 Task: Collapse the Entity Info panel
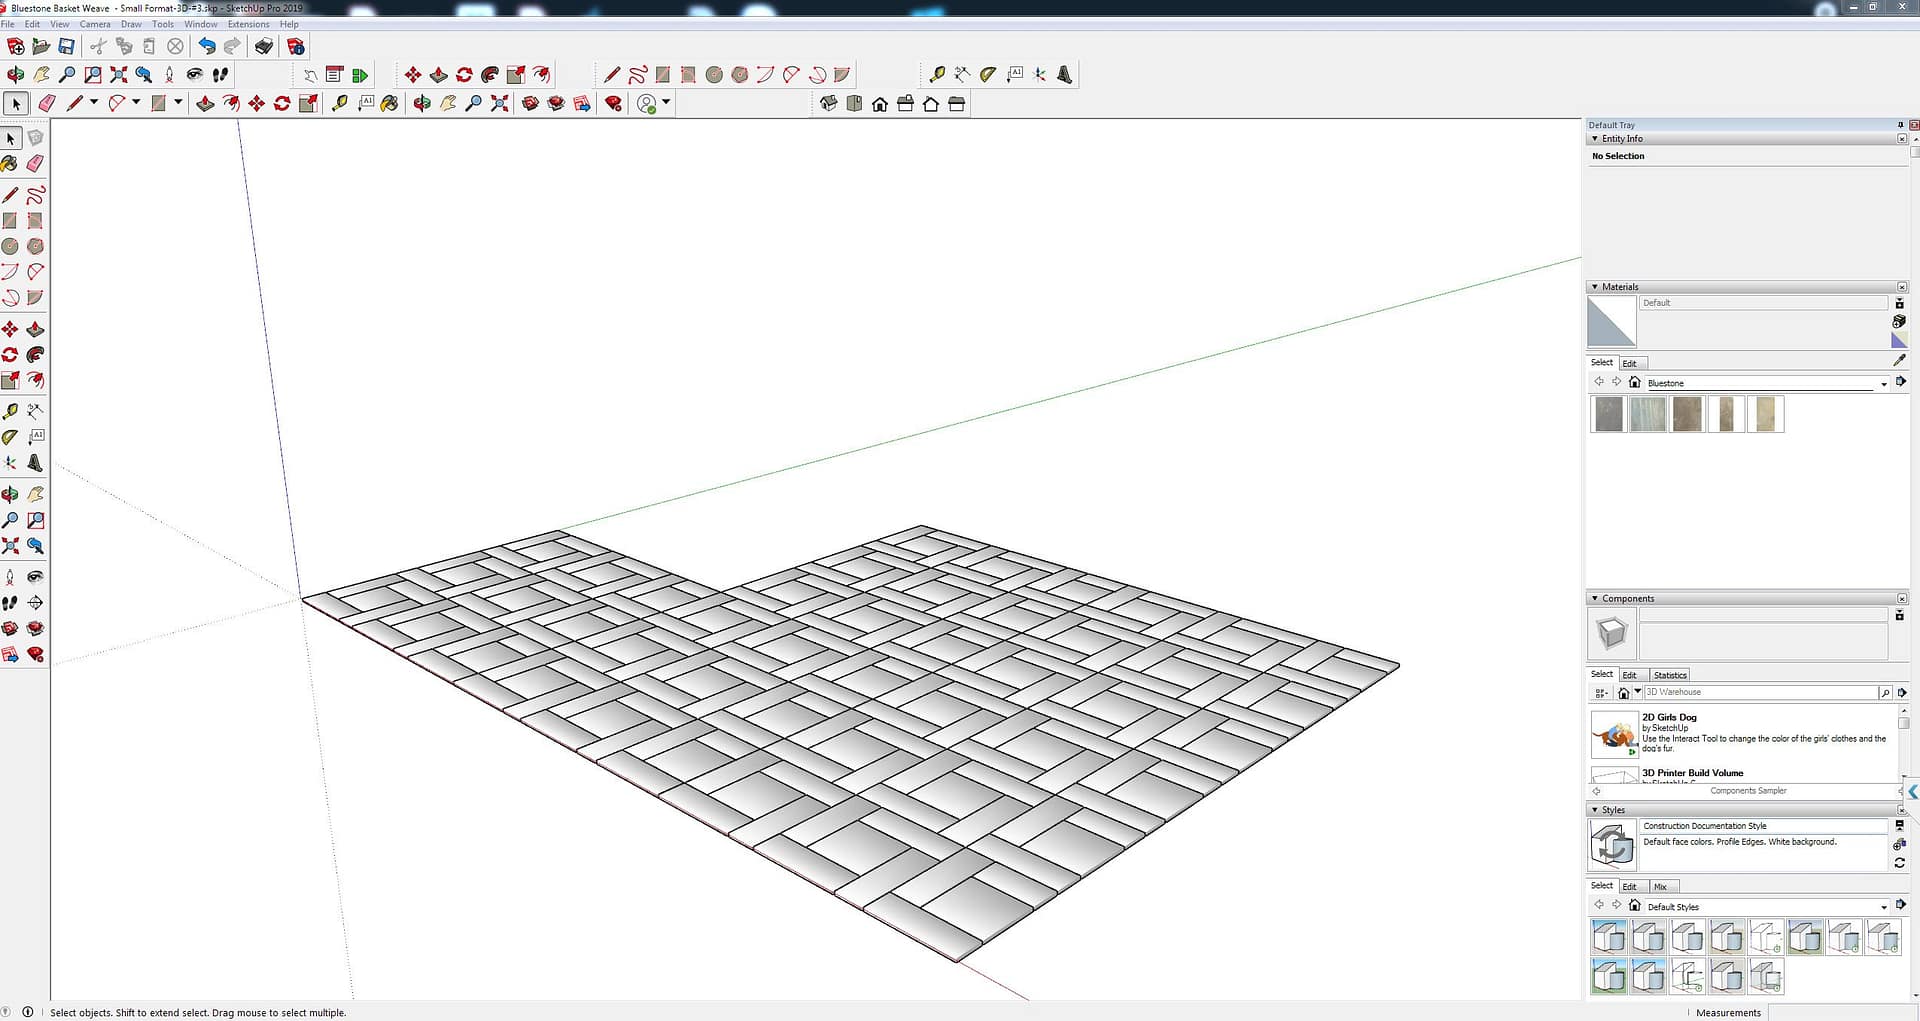tap(1595, 139)
